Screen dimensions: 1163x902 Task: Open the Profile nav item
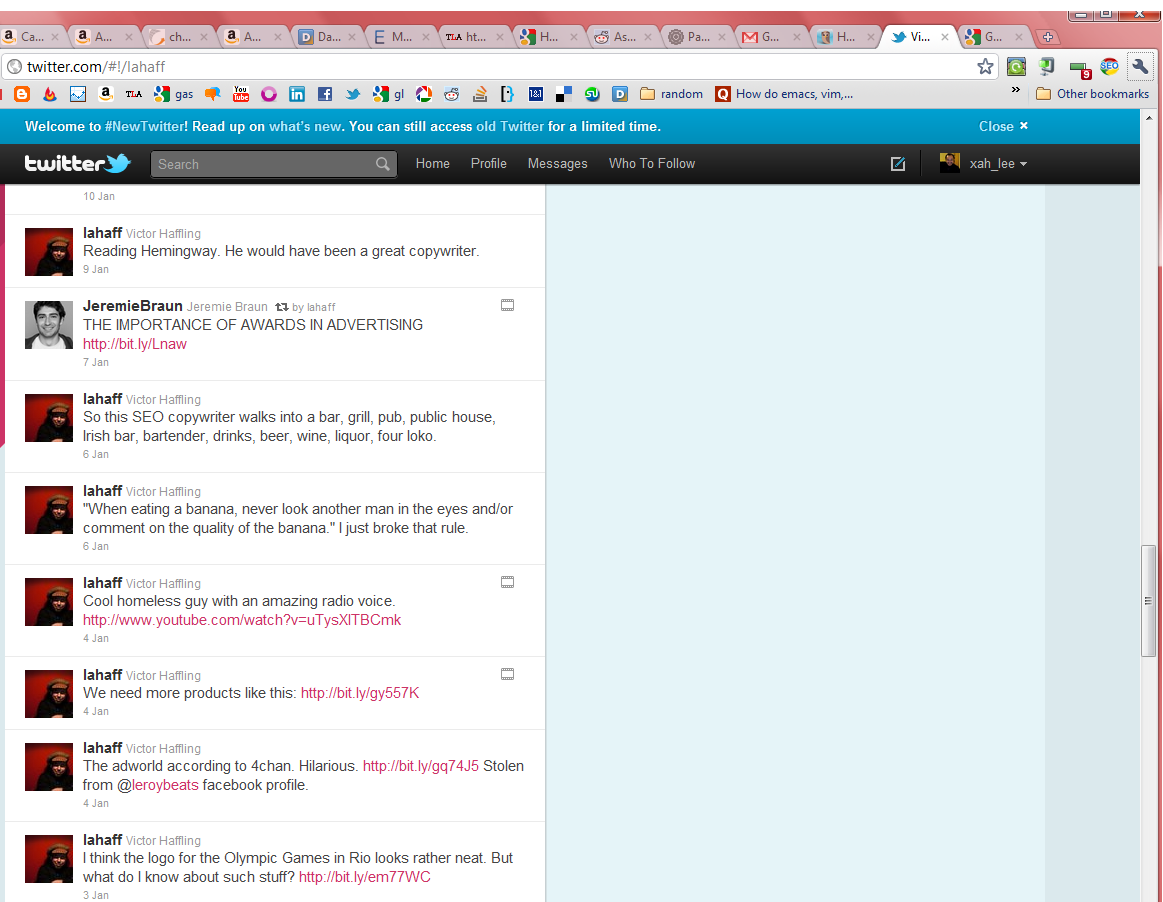point(489,164)
